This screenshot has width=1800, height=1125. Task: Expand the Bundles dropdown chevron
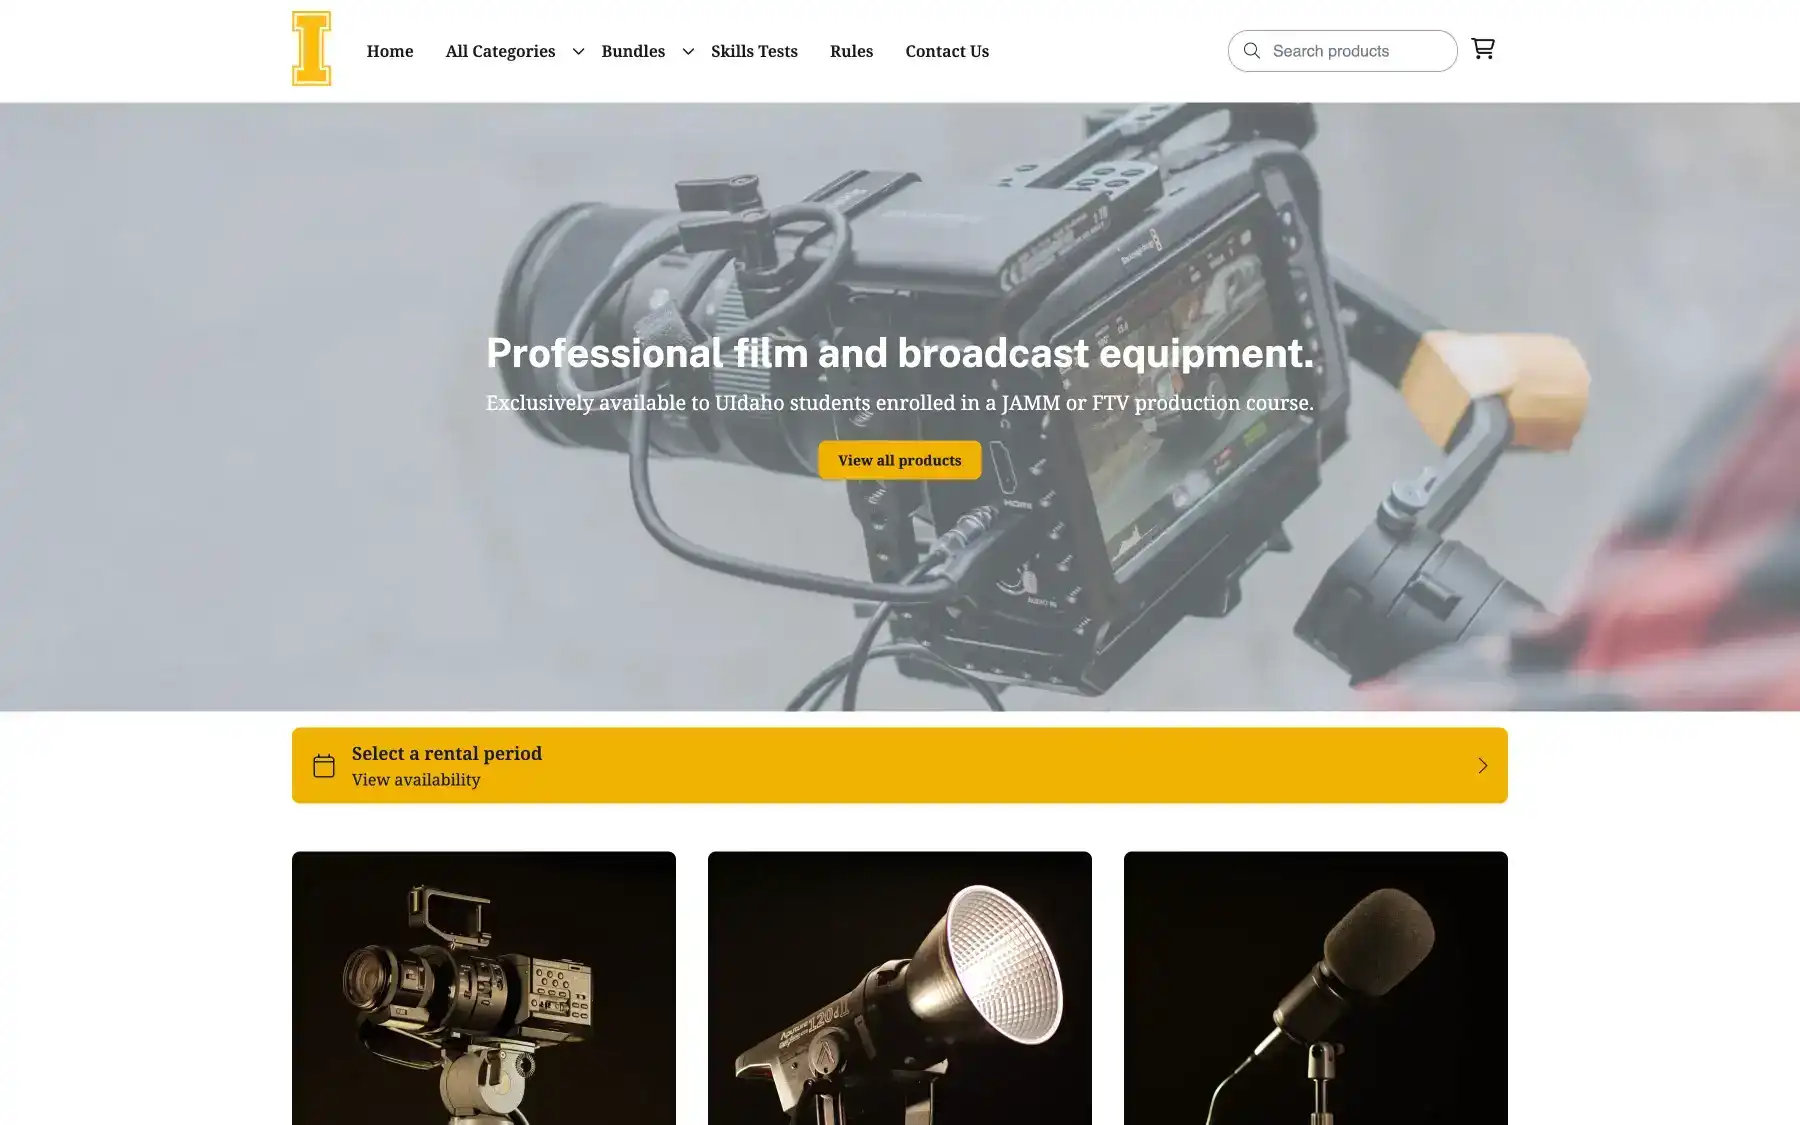pos(688,52)
